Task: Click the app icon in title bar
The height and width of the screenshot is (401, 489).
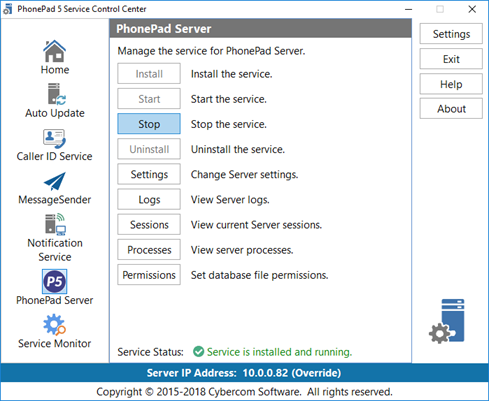Action: (x=7, y=9)
